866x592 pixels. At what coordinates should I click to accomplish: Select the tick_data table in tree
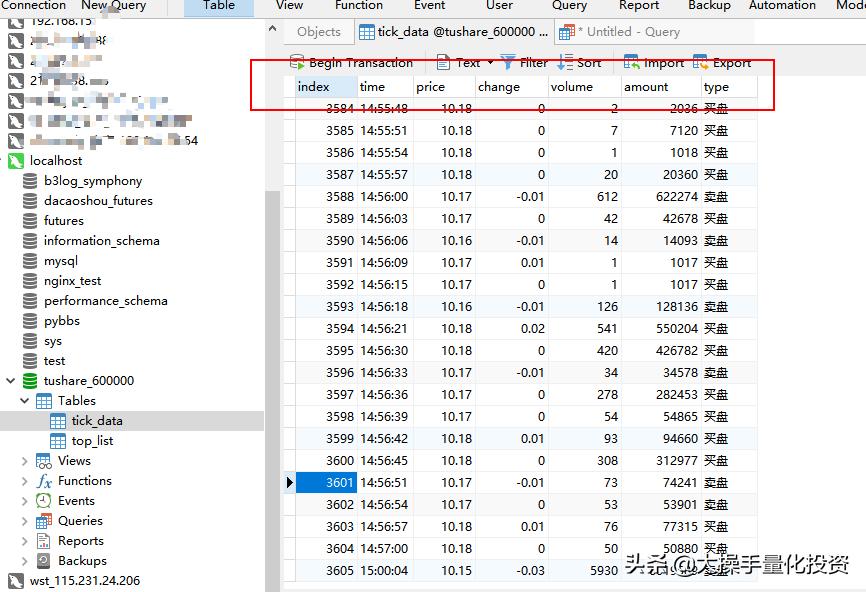(97, 421)
